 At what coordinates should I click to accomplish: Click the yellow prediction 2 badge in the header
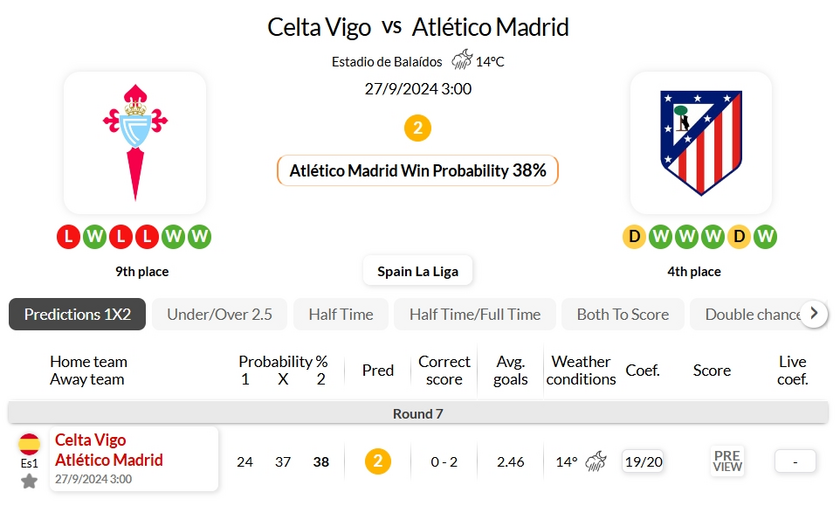[417, 128]
